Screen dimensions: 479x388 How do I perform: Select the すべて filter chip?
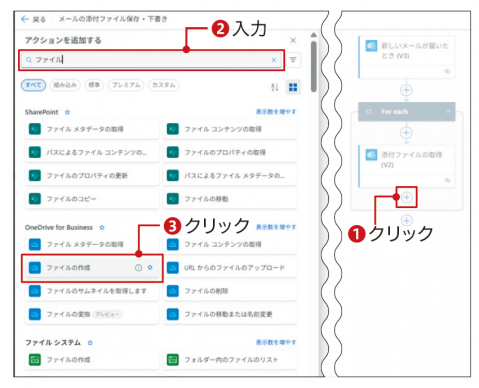tap(33, 85)
